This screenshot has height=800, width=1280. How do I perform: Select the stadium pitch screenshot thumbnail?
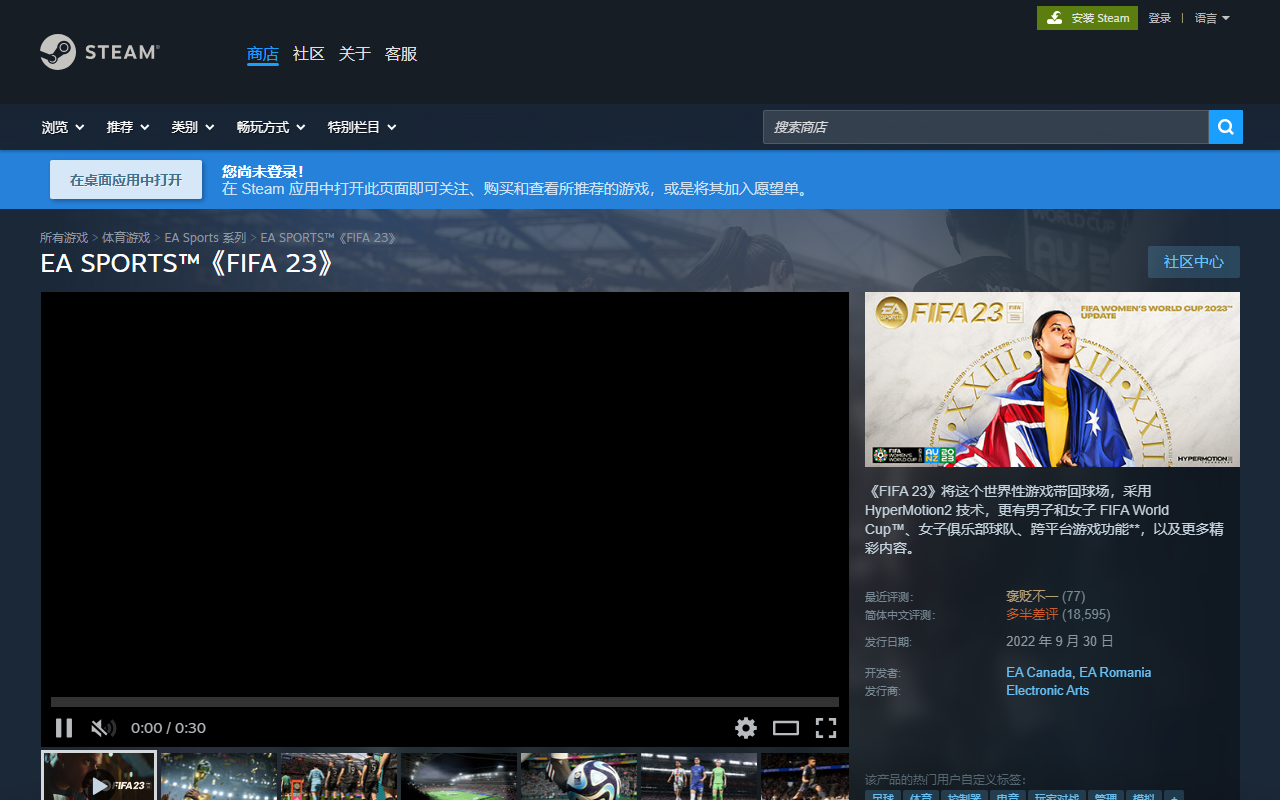pos(459,776)
